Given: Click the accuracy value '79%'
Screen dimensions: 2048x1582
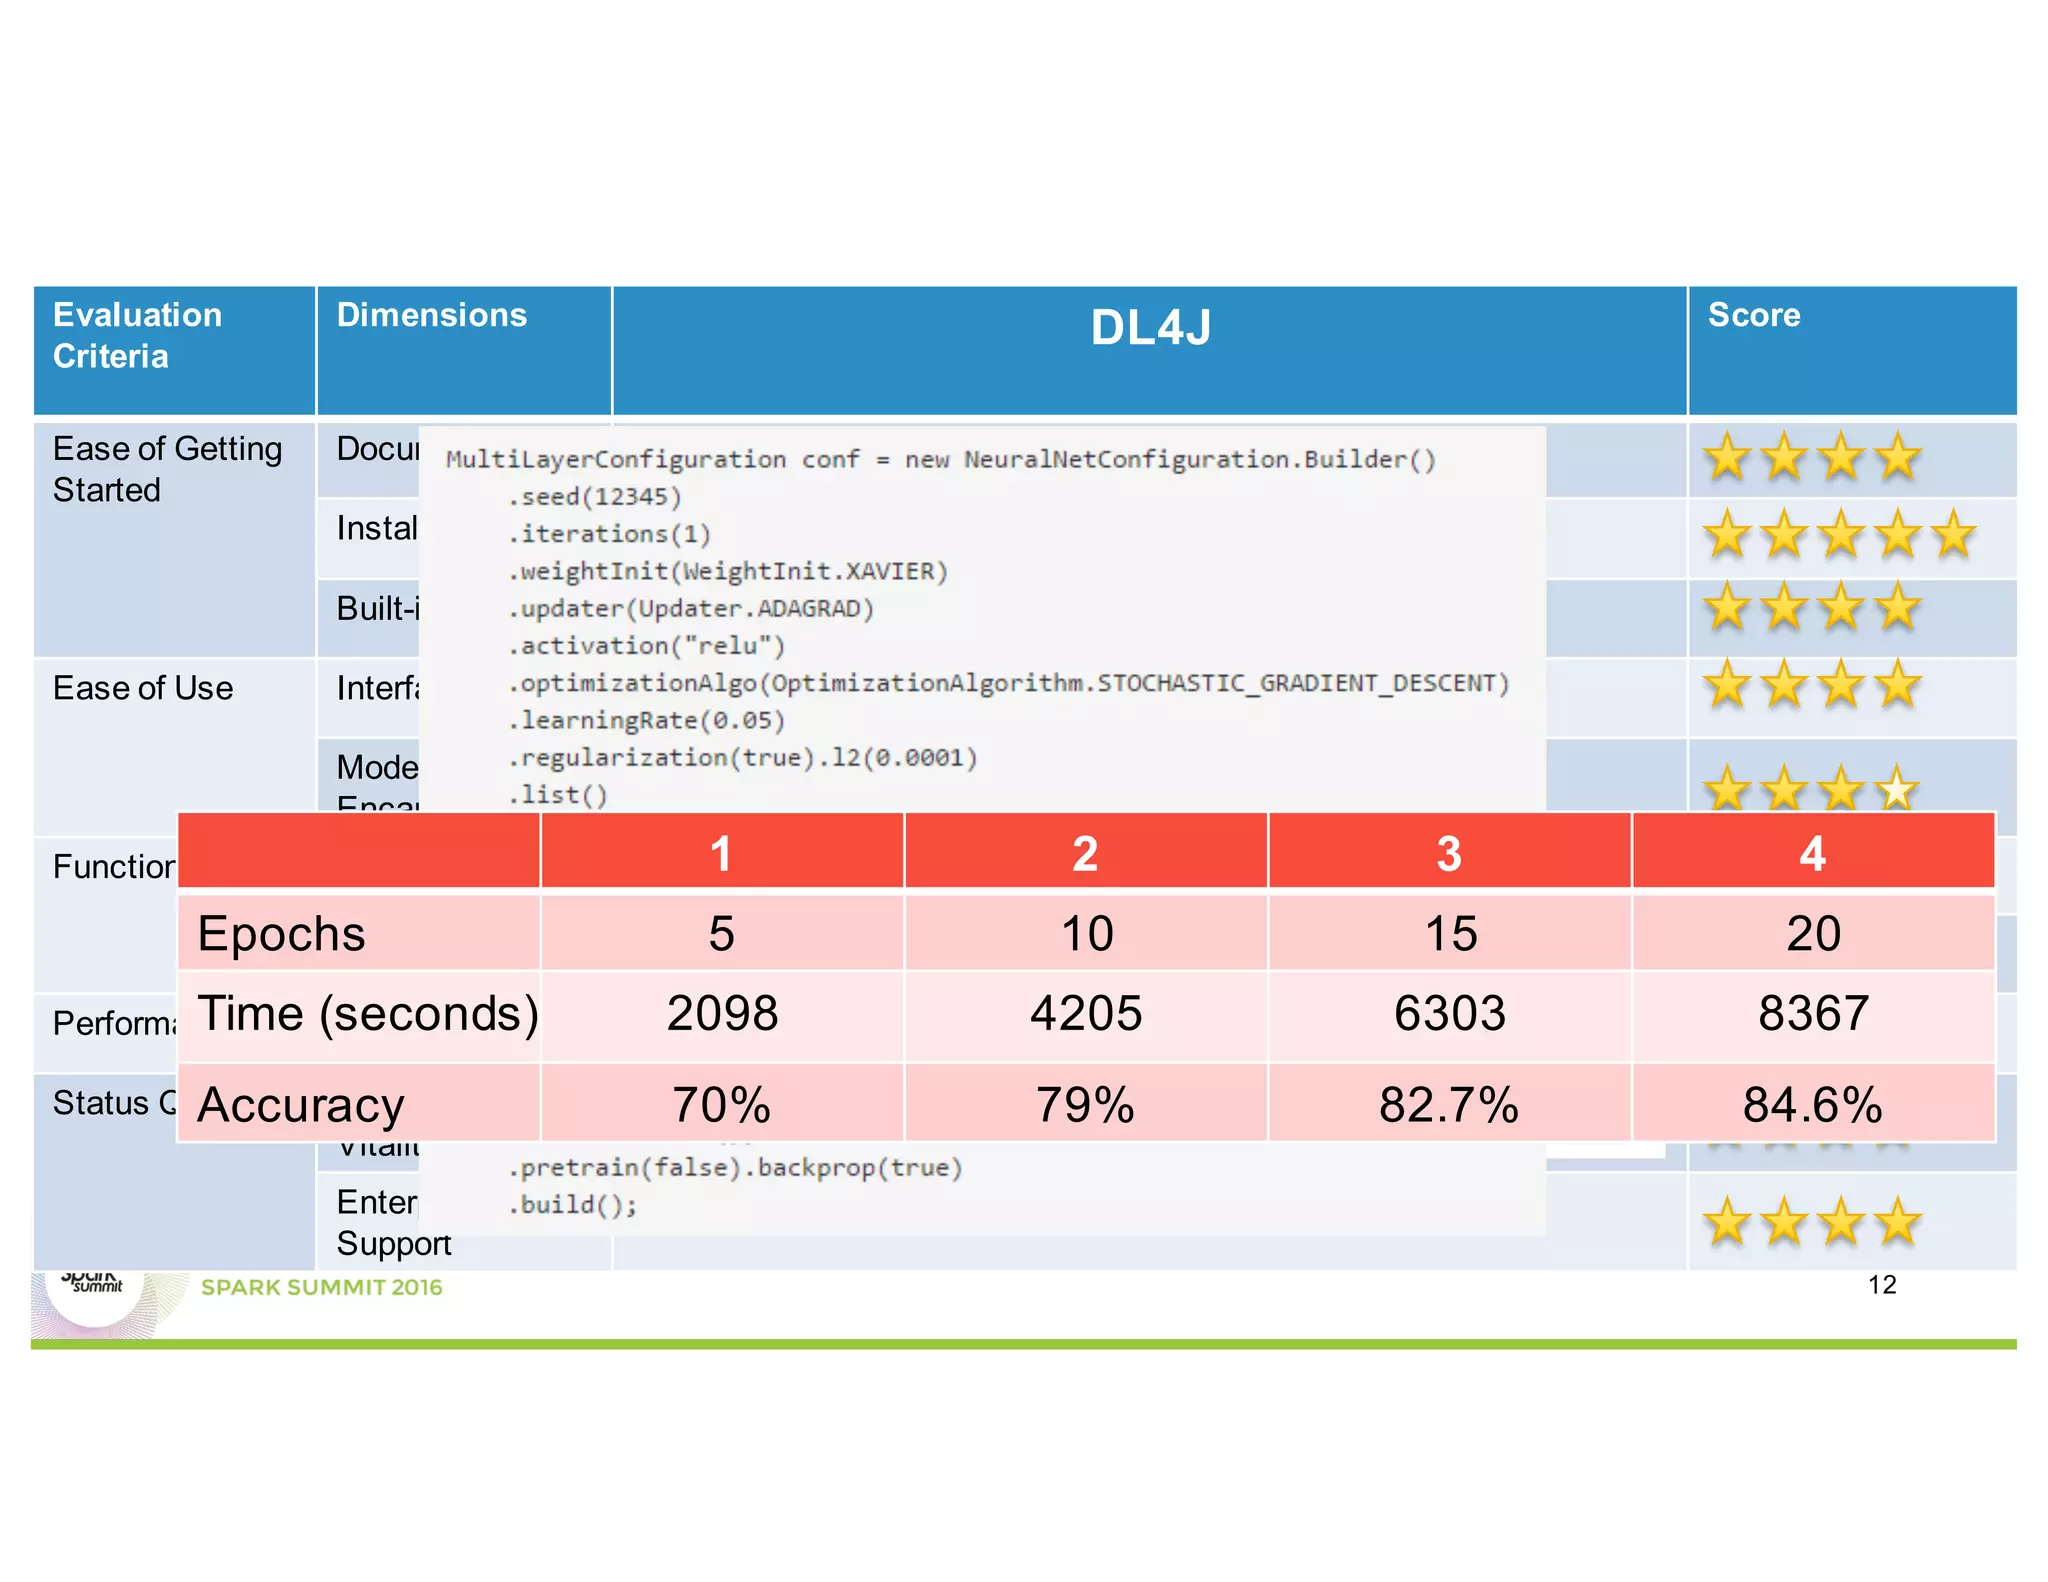Looking at the screenshot, I should [1086, 1103].
